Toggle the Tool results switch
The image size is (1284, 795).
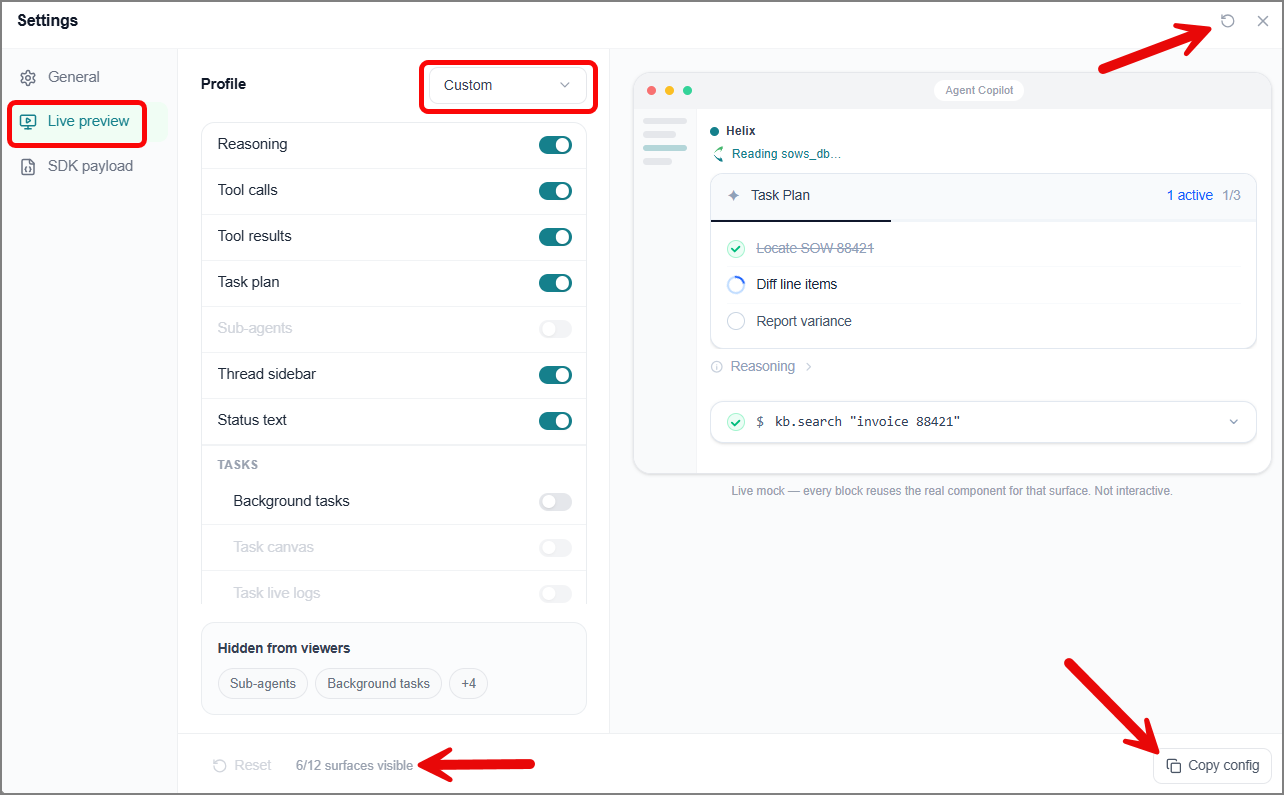555,237
